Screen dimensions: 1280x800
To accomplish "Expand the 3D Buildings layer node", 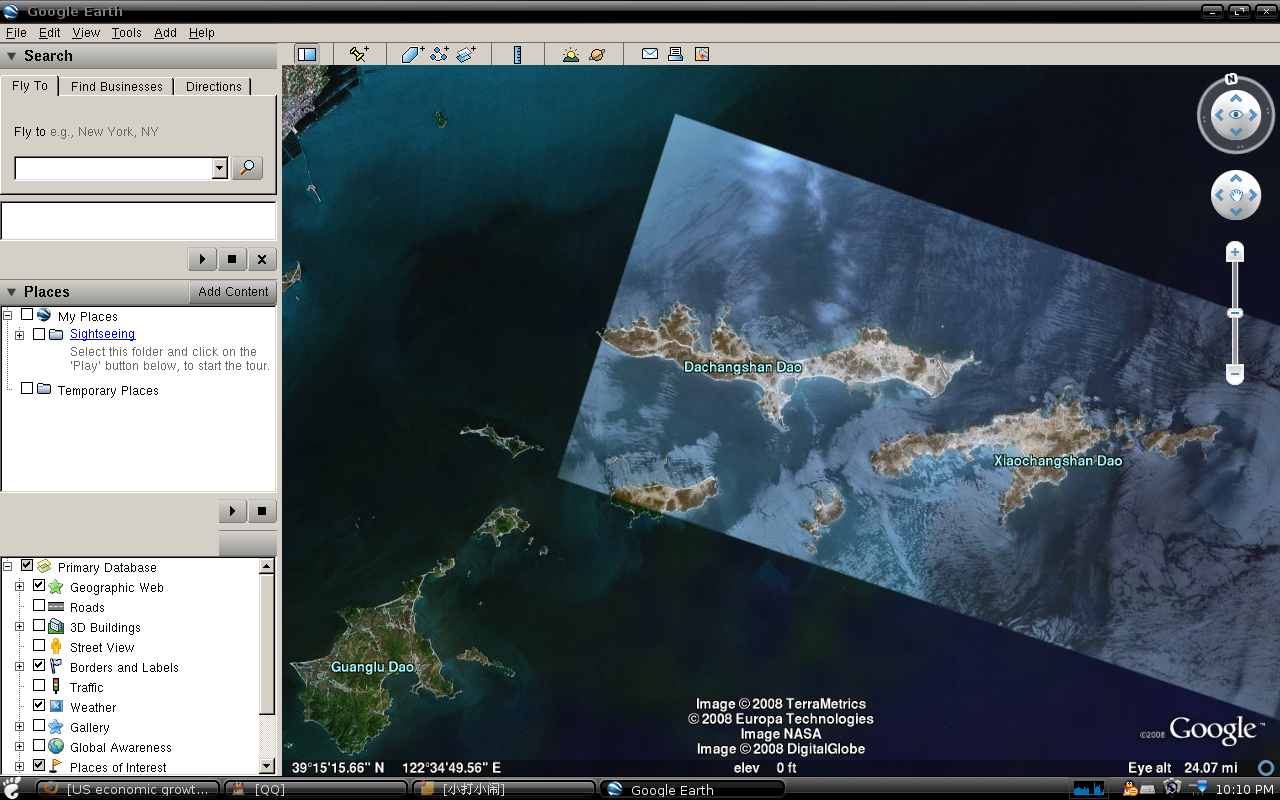I will point(19,627).
